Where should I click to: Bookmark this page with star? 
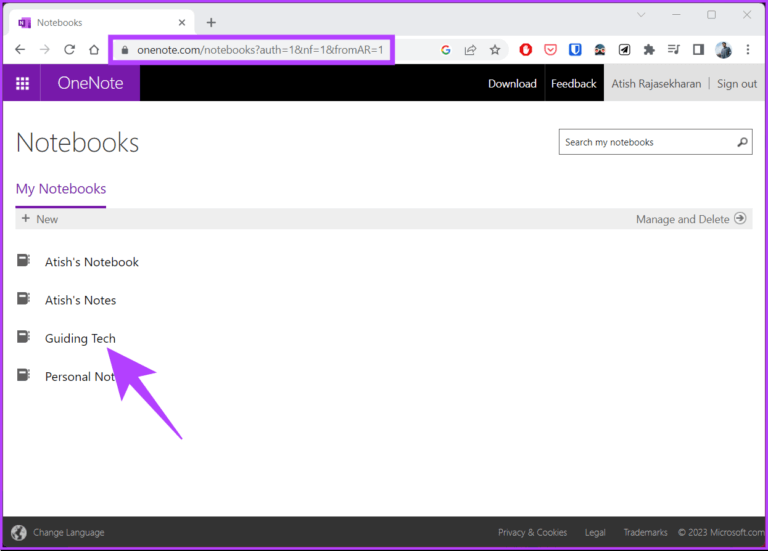[x=495, y=49]
